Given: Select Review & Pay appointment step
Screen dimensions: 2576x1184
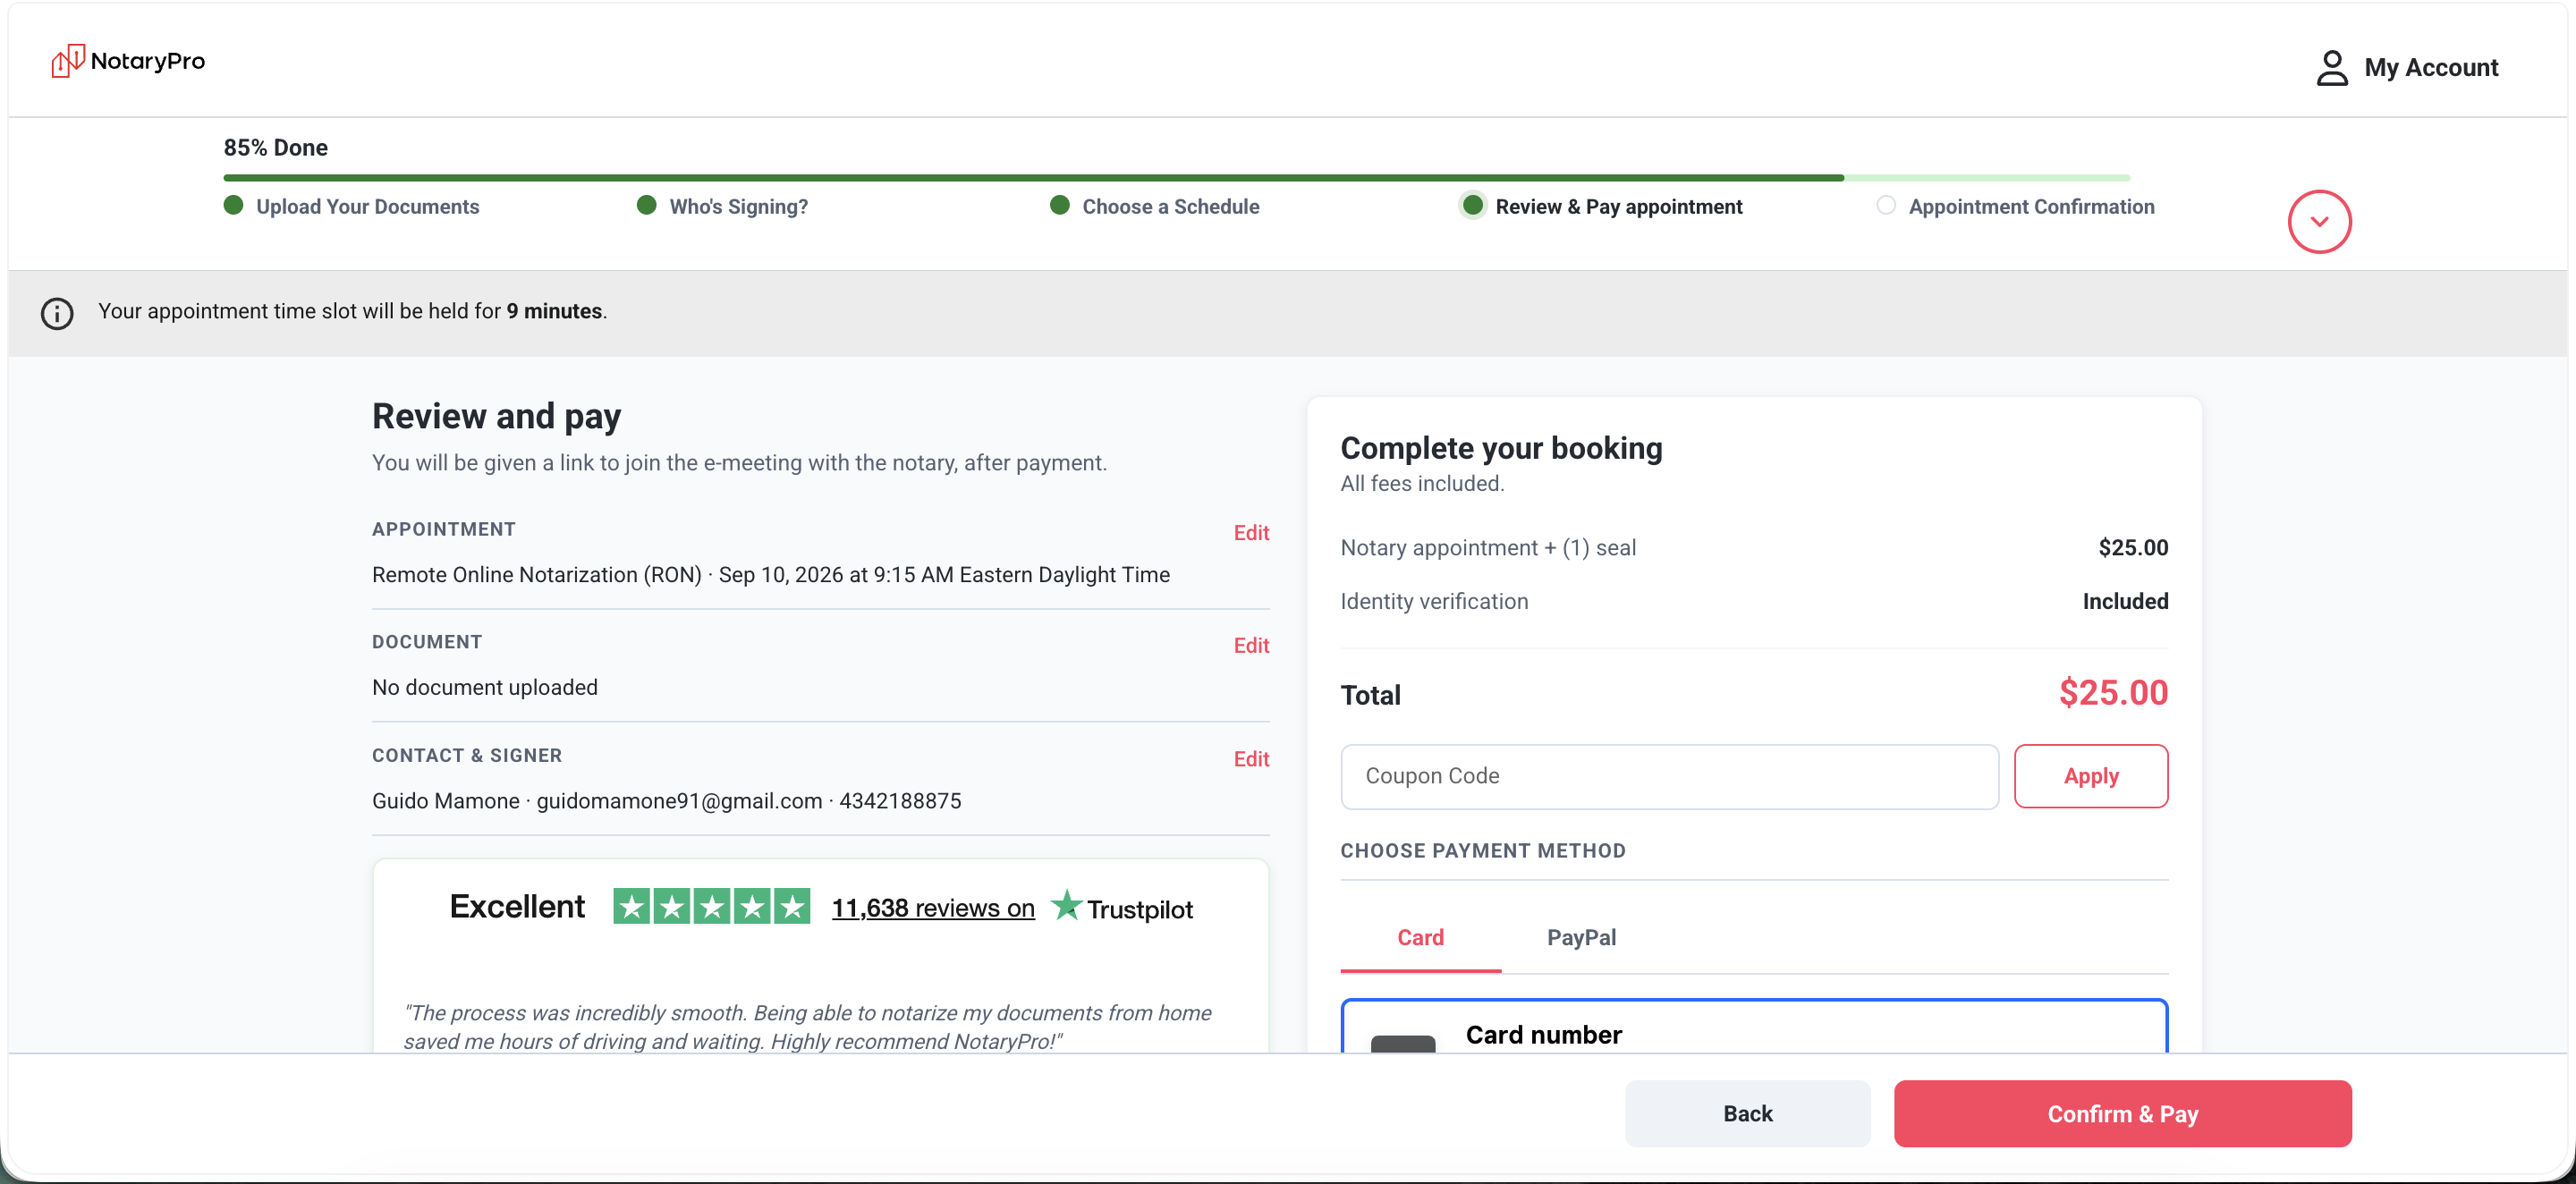Looking at the screenshot, I should [1600, 206].
